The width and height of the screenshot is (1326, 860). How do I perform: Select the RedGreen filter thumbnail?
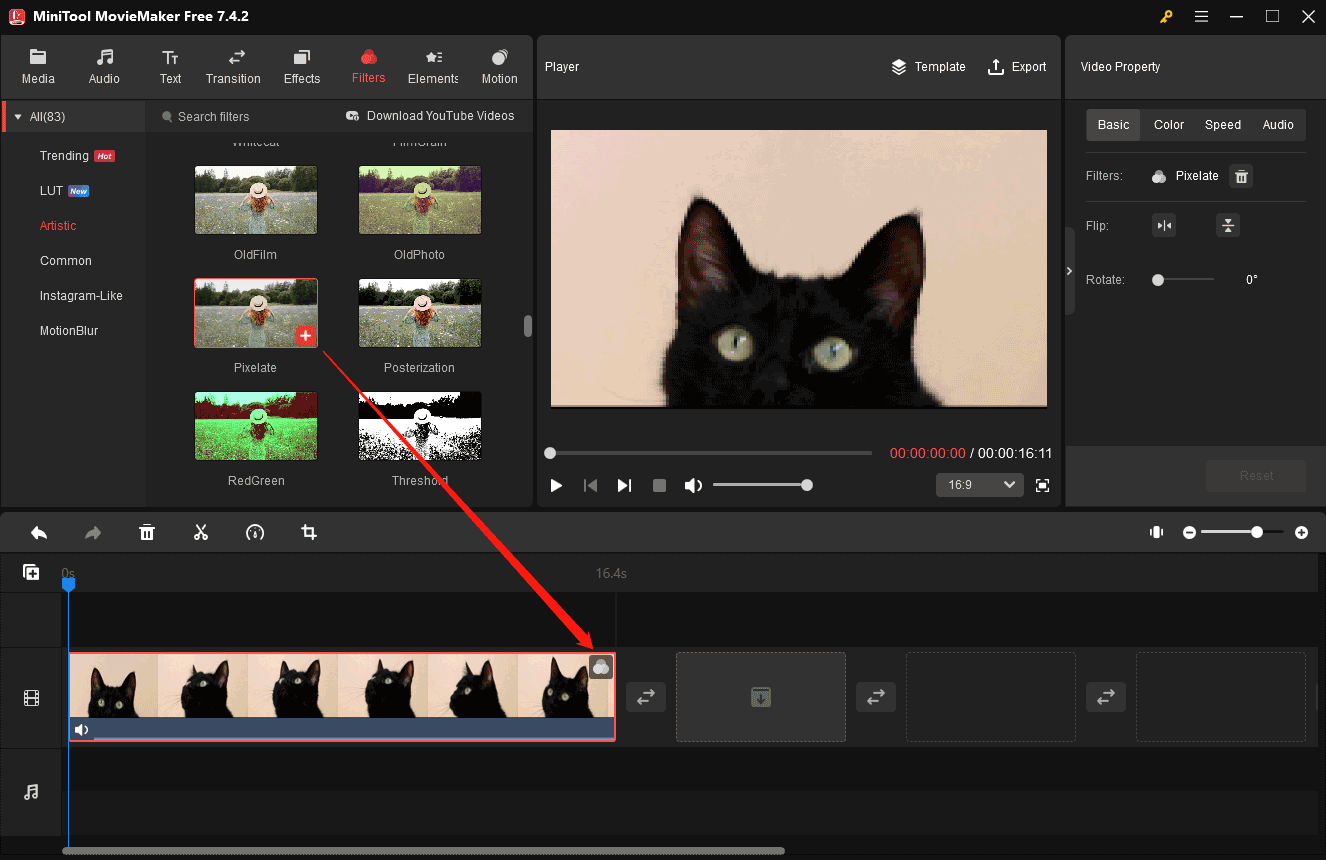[256, 426]
